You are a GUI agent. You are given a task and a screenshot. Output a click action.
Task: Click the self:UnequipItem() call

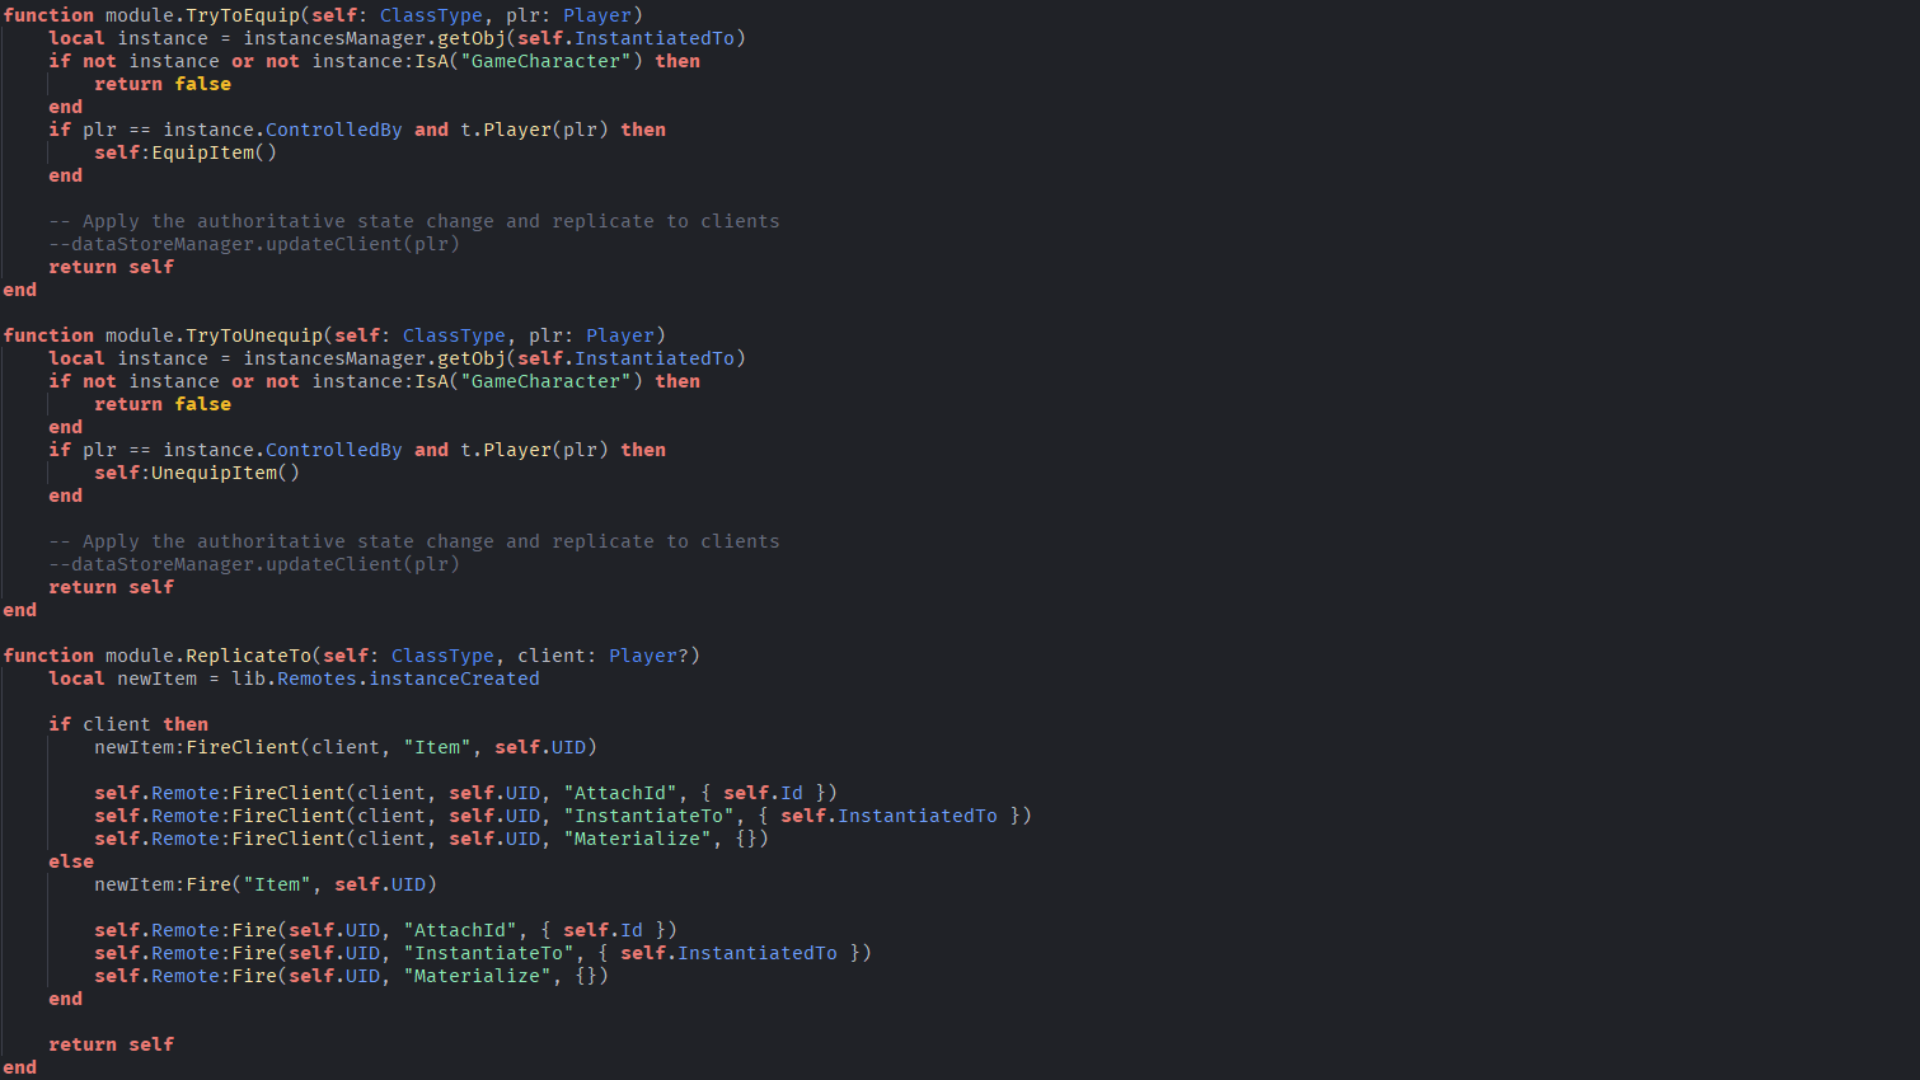tap(196, 472)
